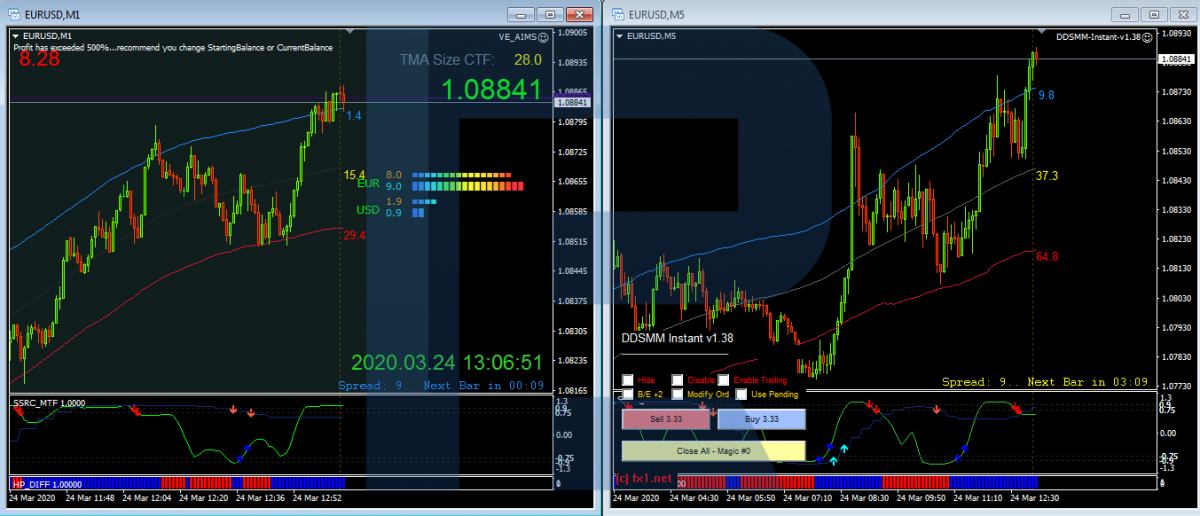Click the EURUSD,M5 window chart icon

pyautogui.click(x=617, y=14)
